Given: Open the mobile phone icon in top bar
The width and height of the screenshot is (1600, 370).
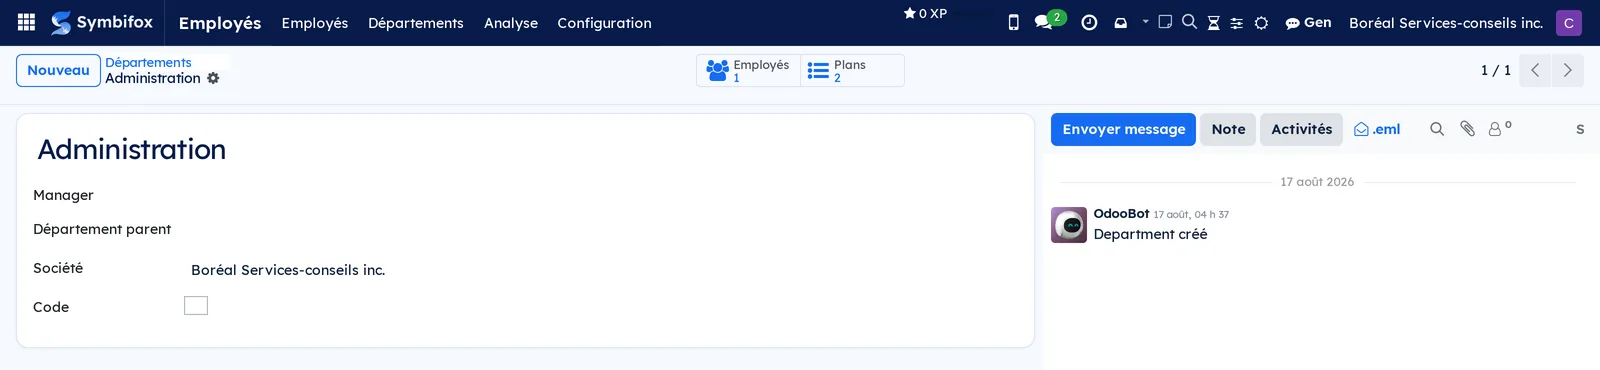Looking at the screenshot, I should tap(1013, 22).
